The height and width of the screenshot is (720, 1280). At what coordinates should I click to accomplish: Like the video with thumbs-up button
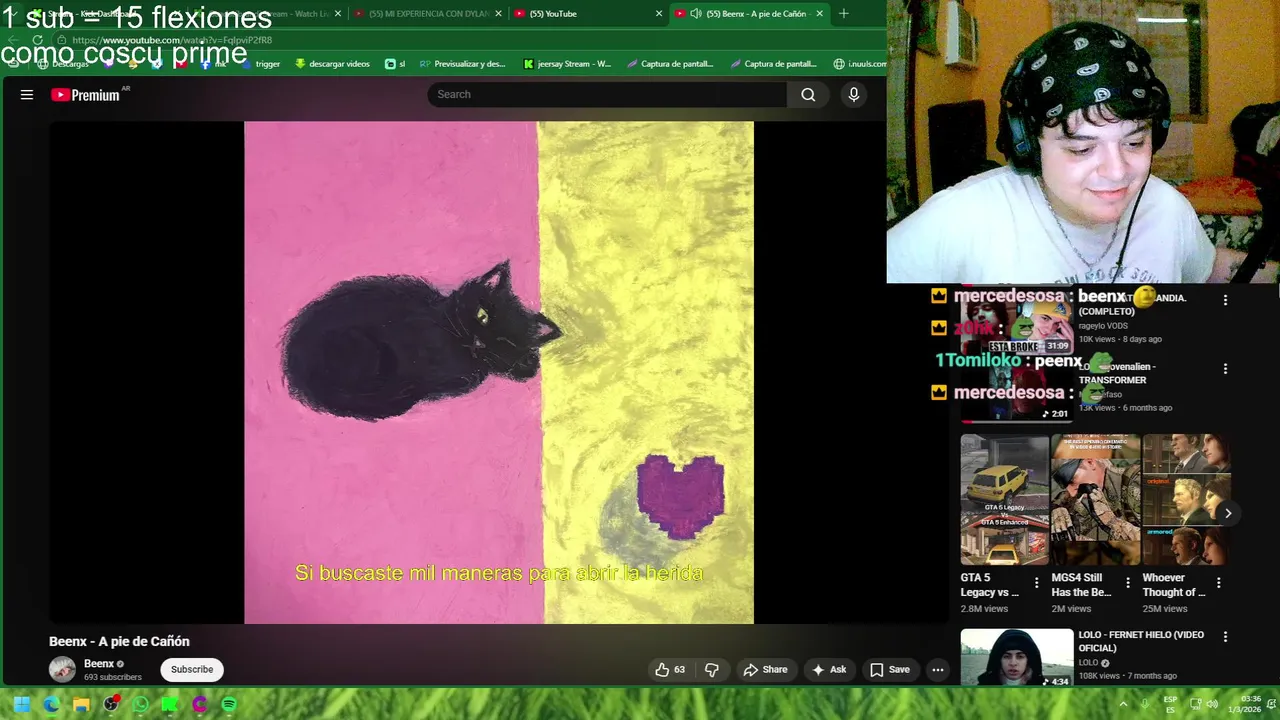point(670,670)
